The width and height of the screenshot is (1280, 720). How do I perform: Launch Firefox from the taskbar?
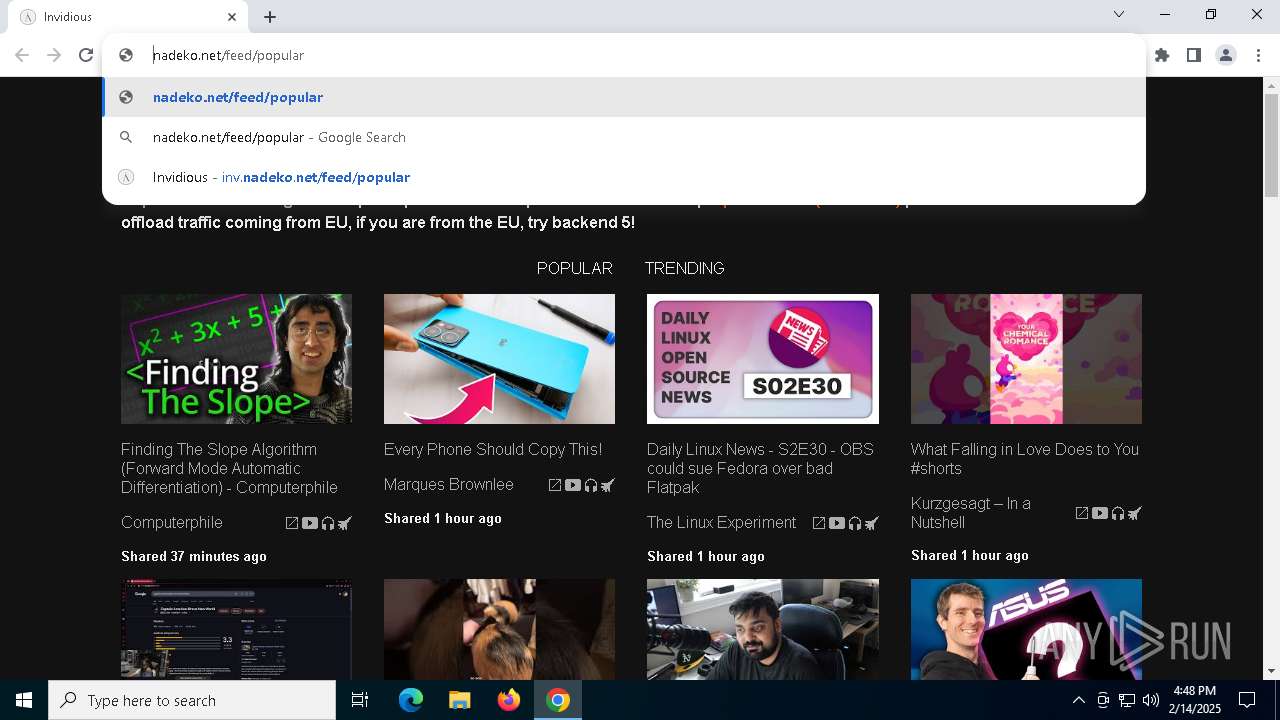[509, 700]
